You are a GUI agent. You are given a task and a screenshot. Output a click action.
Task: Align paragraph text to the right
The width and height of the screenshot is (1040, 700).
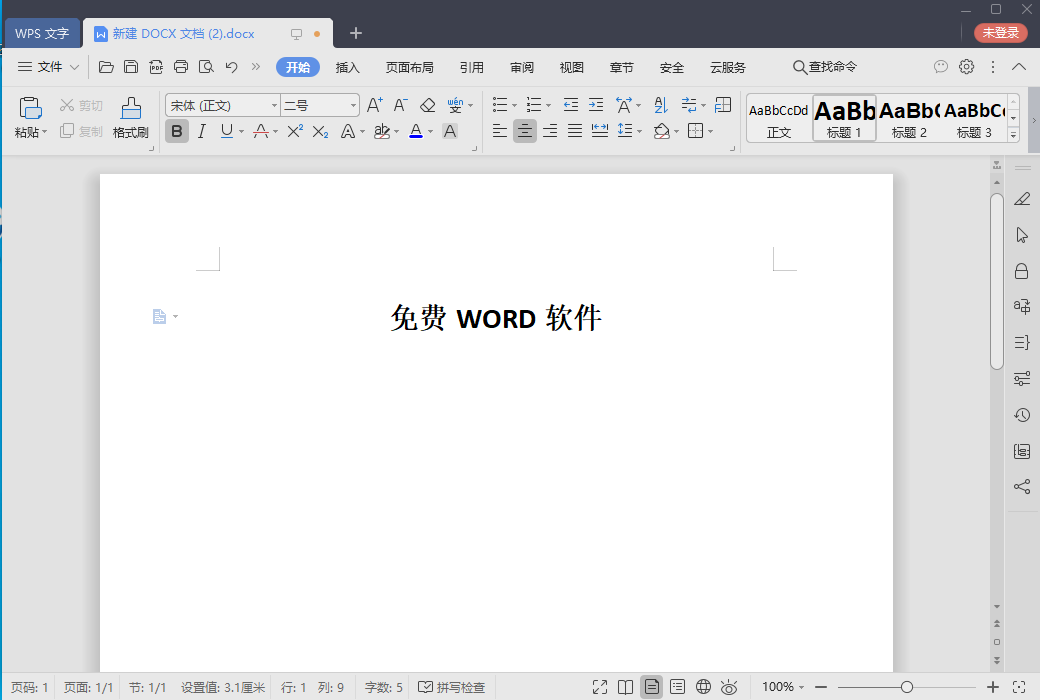point(550,131)
